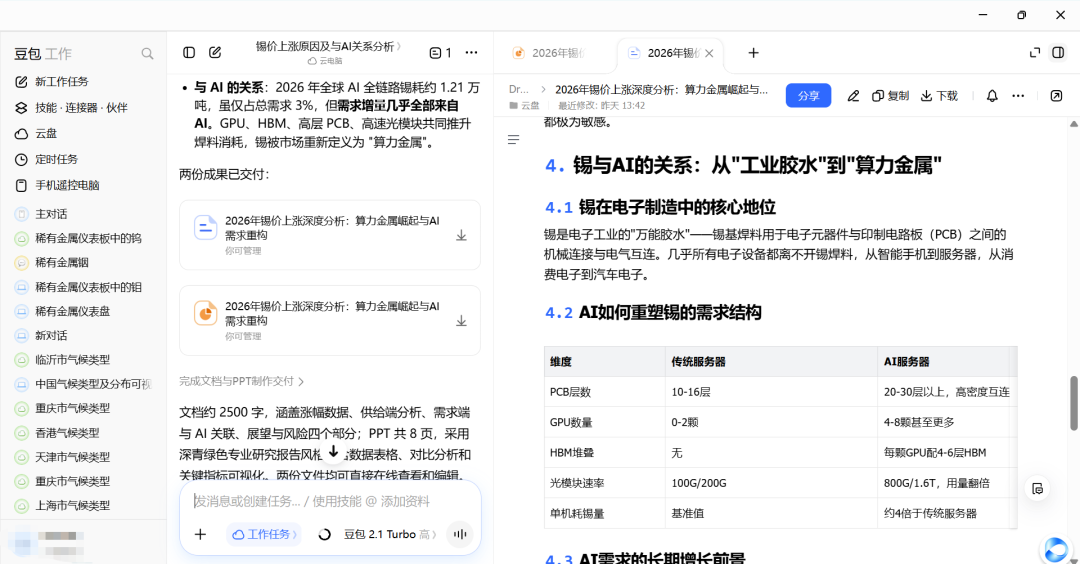The width and height of the screenshot is (1080, 564).
Task: Edit the document with the pencil icon
Action: pos(853,96)
